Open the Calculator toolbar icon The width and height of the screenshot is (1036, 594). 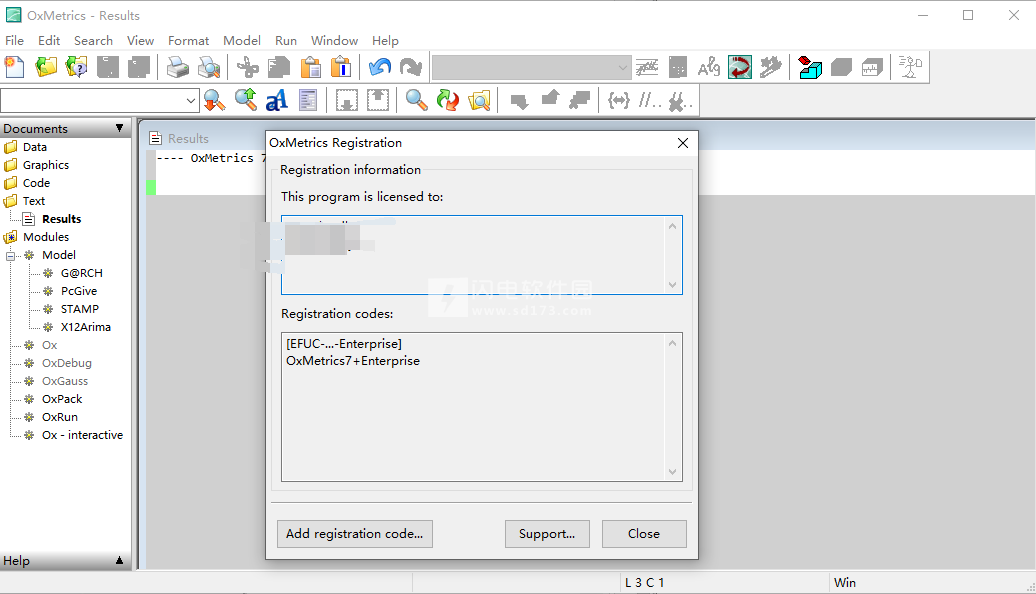coord(678,67)
